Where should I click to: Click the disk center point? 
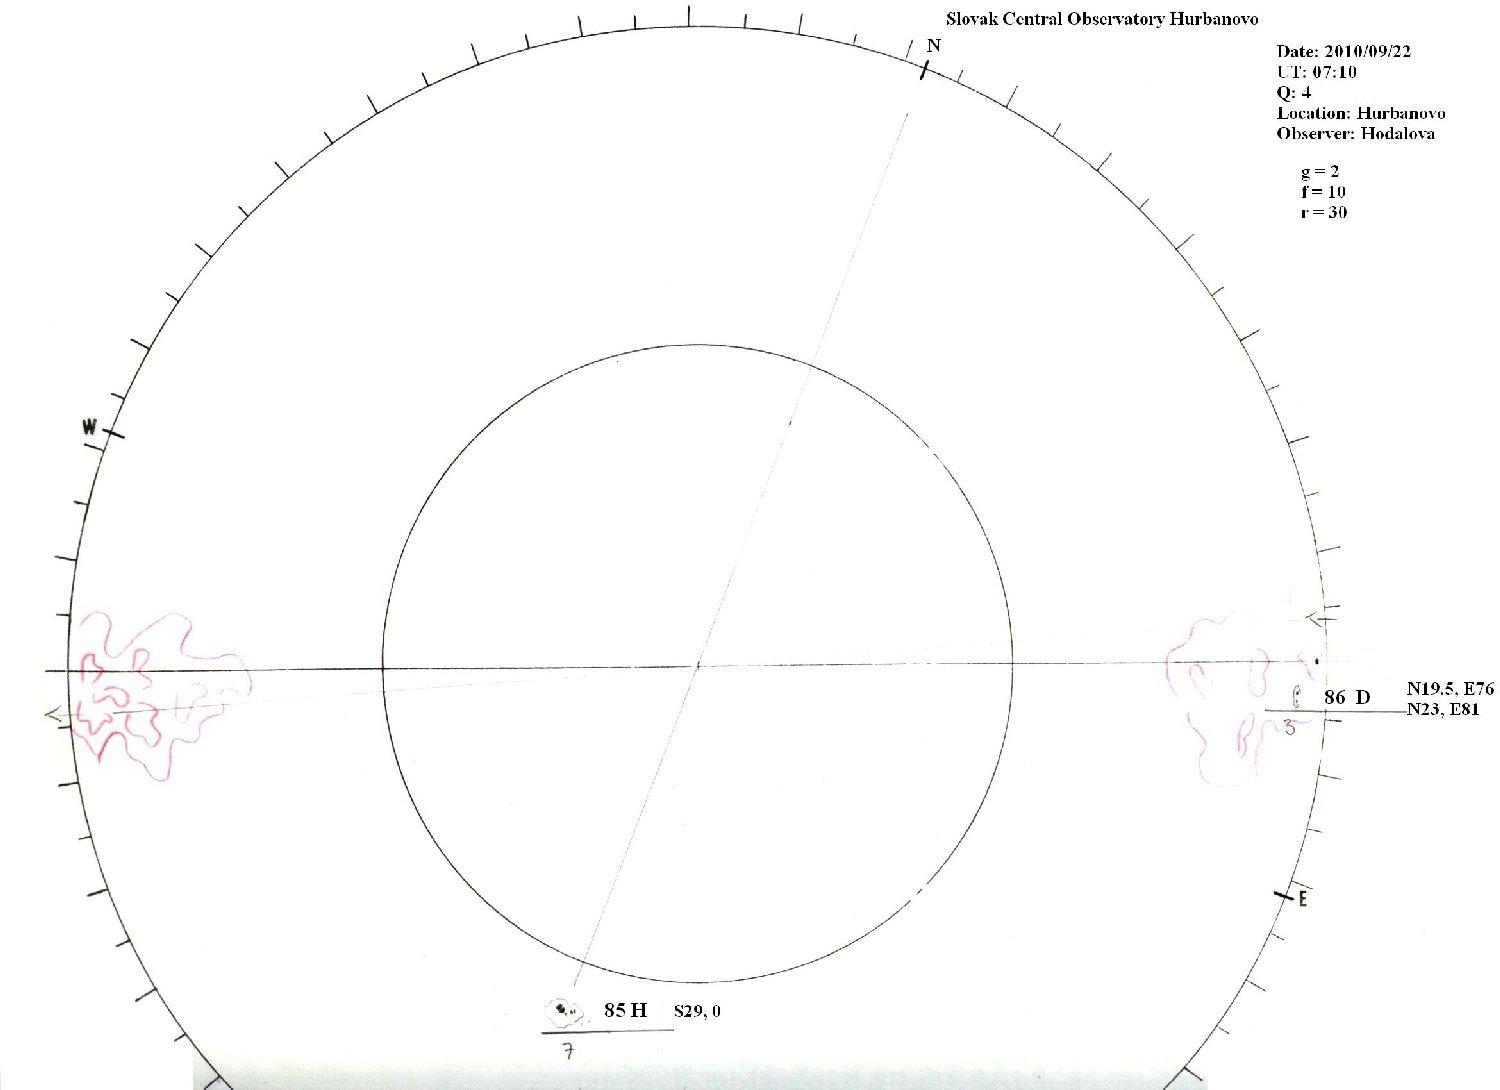[x=698, y=665]
